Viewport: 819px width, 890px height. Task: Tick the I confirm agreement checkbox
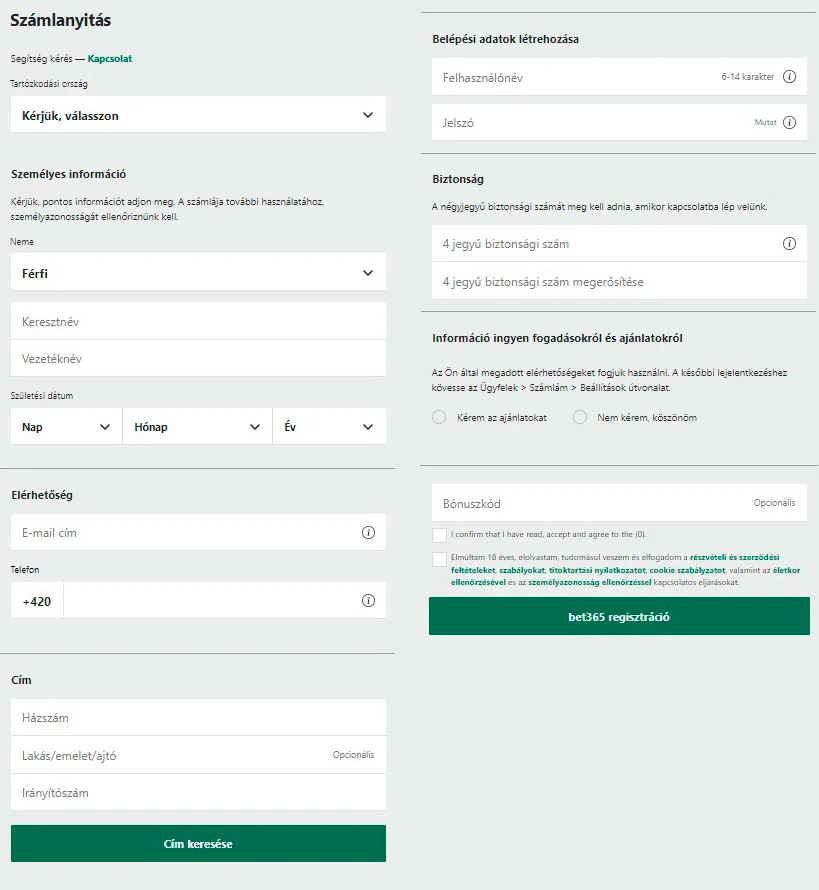[x=438, y=534]
